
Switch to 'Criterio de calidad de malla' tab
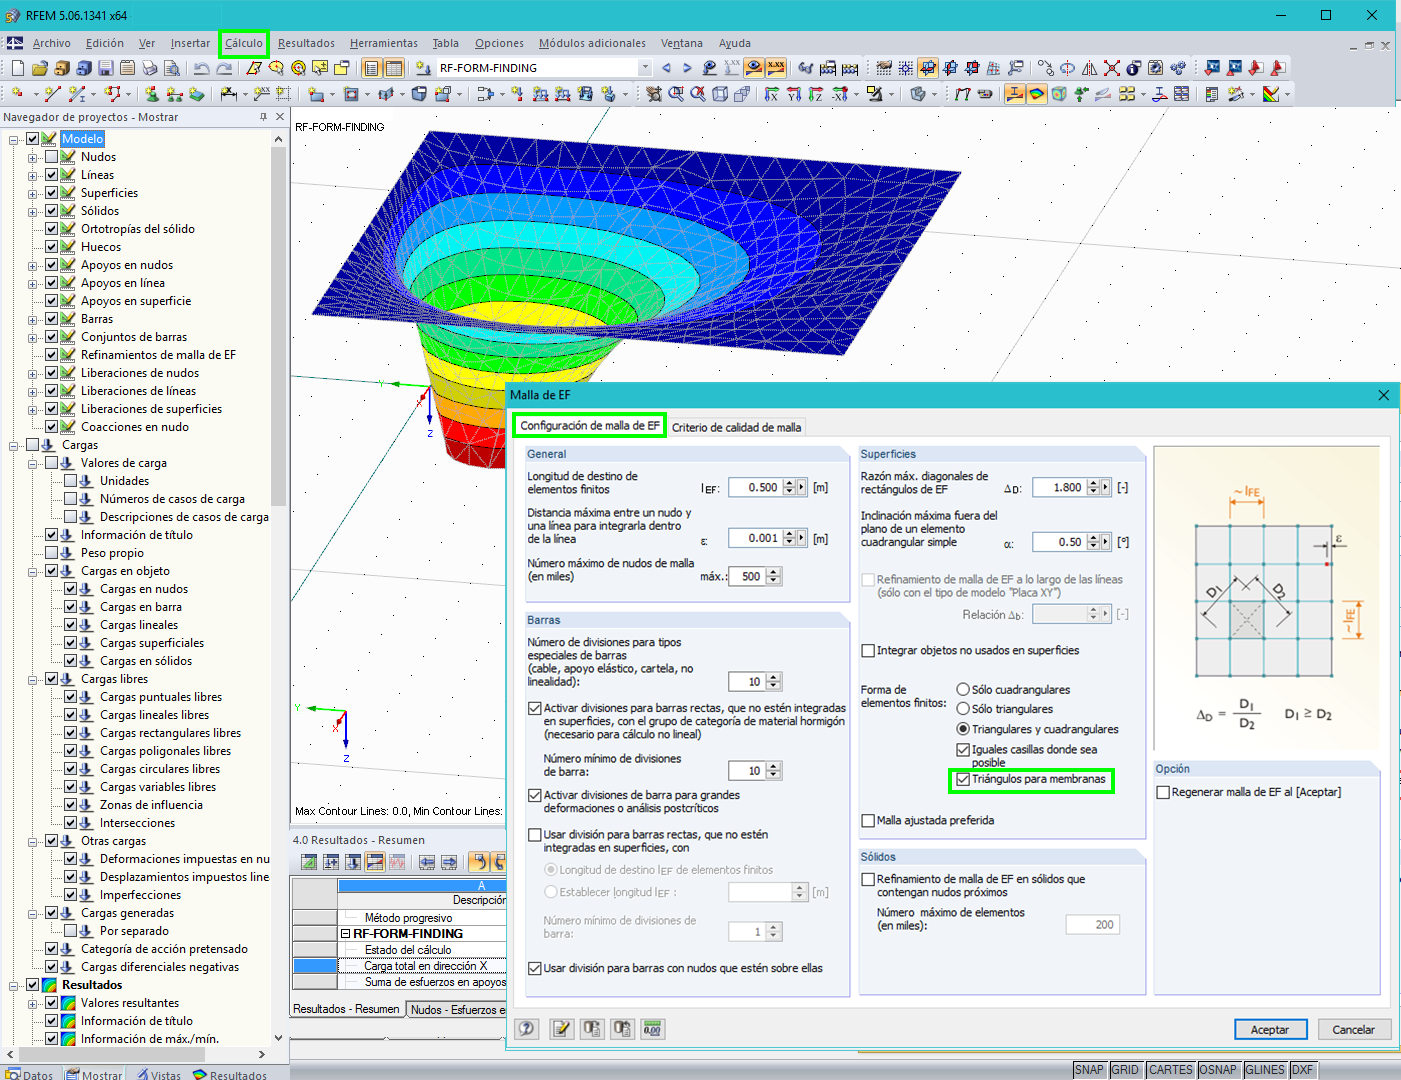click(x=736, y=427)
